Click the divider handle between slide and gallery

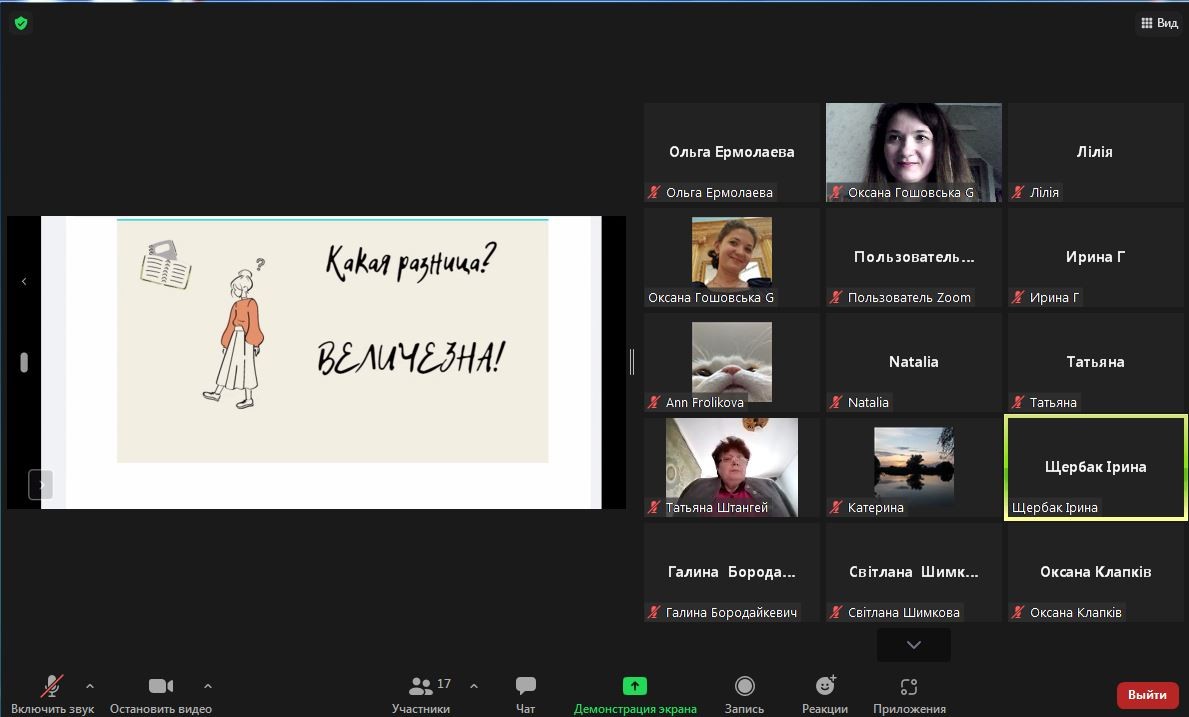(632, 362)
